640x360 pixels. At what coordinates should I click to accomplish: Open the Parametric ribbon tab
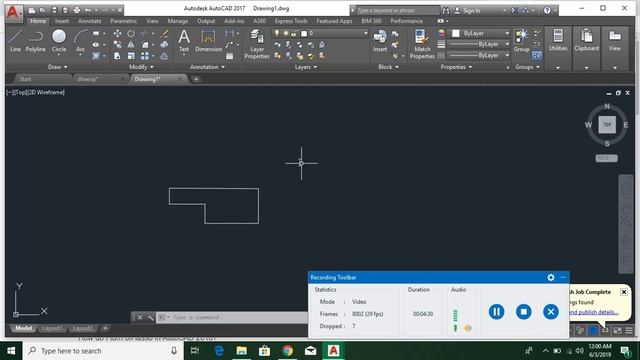click(x=124, y=21)
